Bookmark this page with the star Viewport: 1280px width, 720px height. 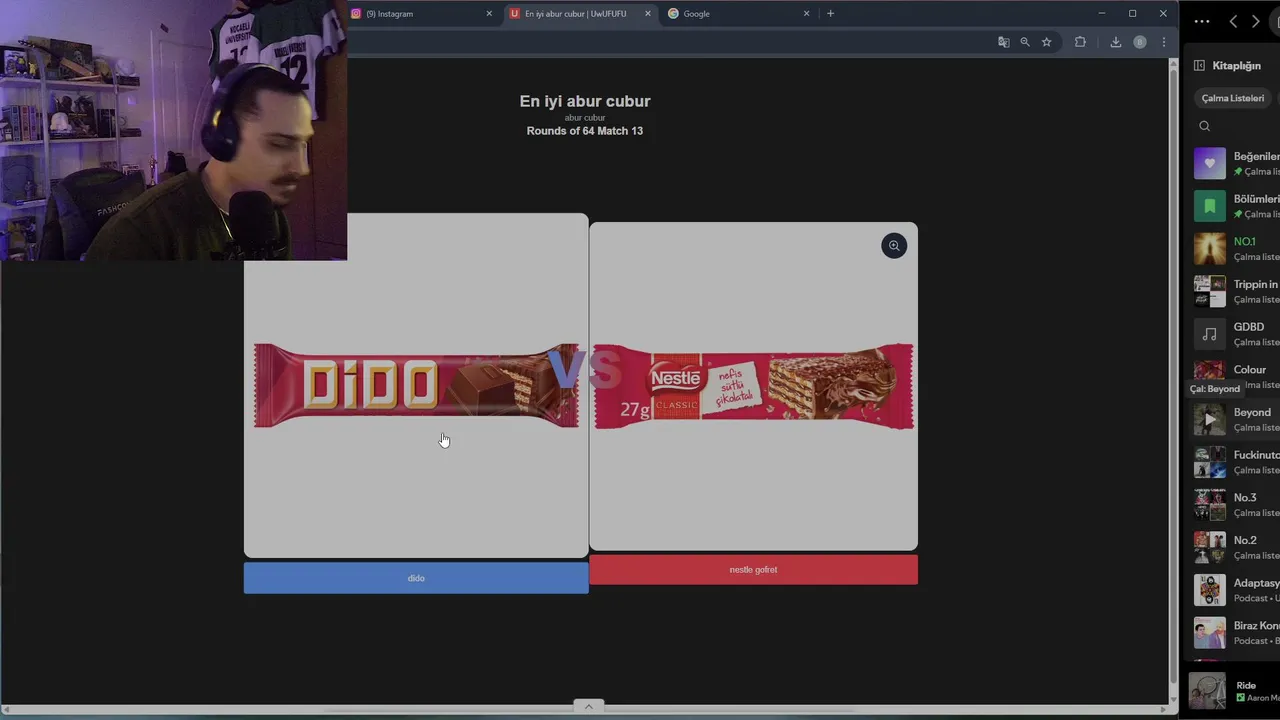pos(1047,42)
